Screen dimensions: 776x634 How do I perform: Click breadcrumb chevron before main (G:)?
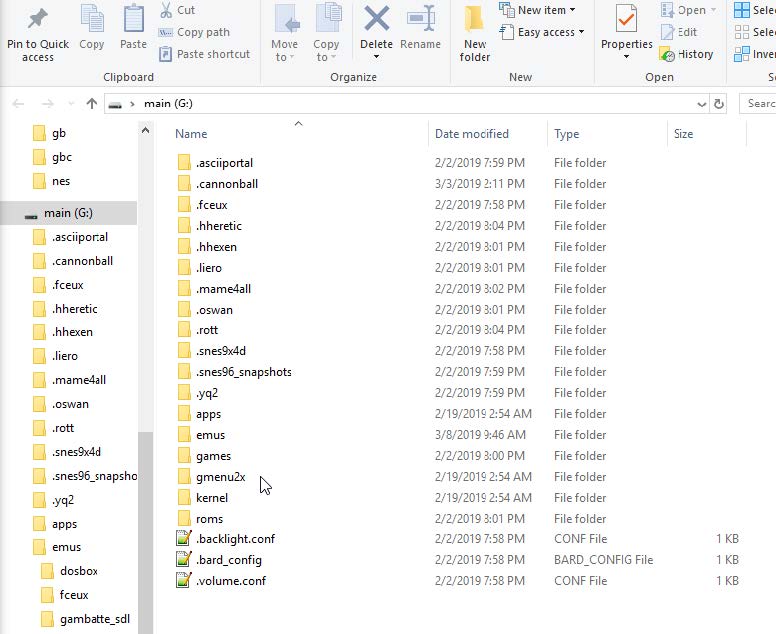[x=132, y=104]
